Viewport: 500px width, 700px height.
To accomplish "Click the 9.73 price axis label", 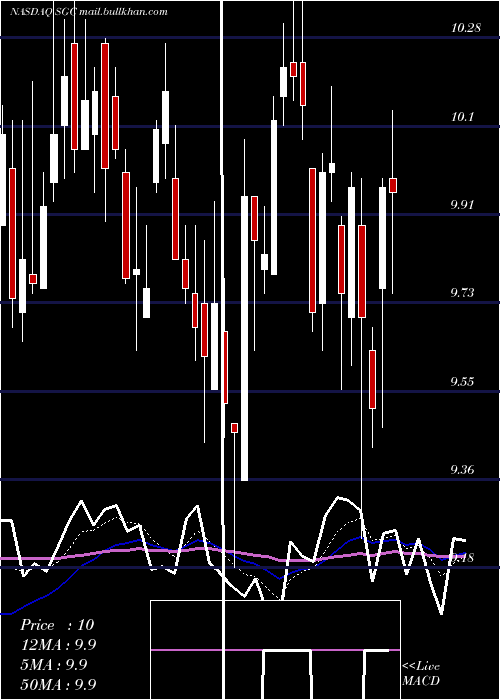I will 462,293.
